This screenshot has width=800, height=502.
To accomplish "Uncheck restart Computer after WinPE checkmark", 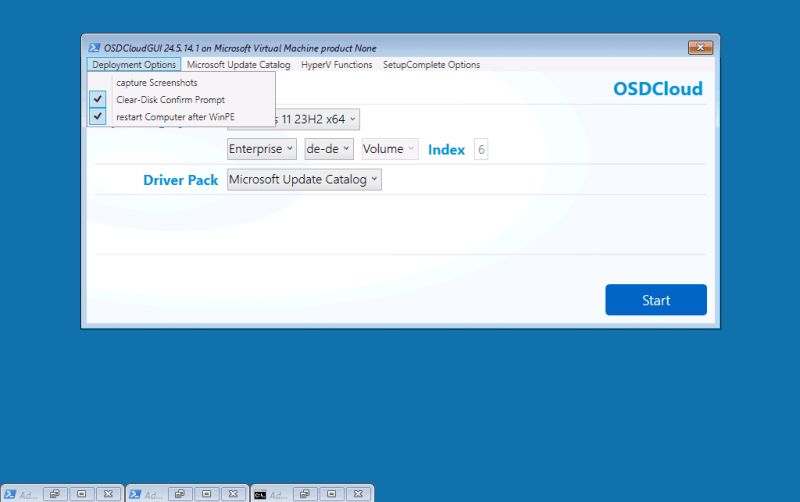I will click(x=97, y=116).
